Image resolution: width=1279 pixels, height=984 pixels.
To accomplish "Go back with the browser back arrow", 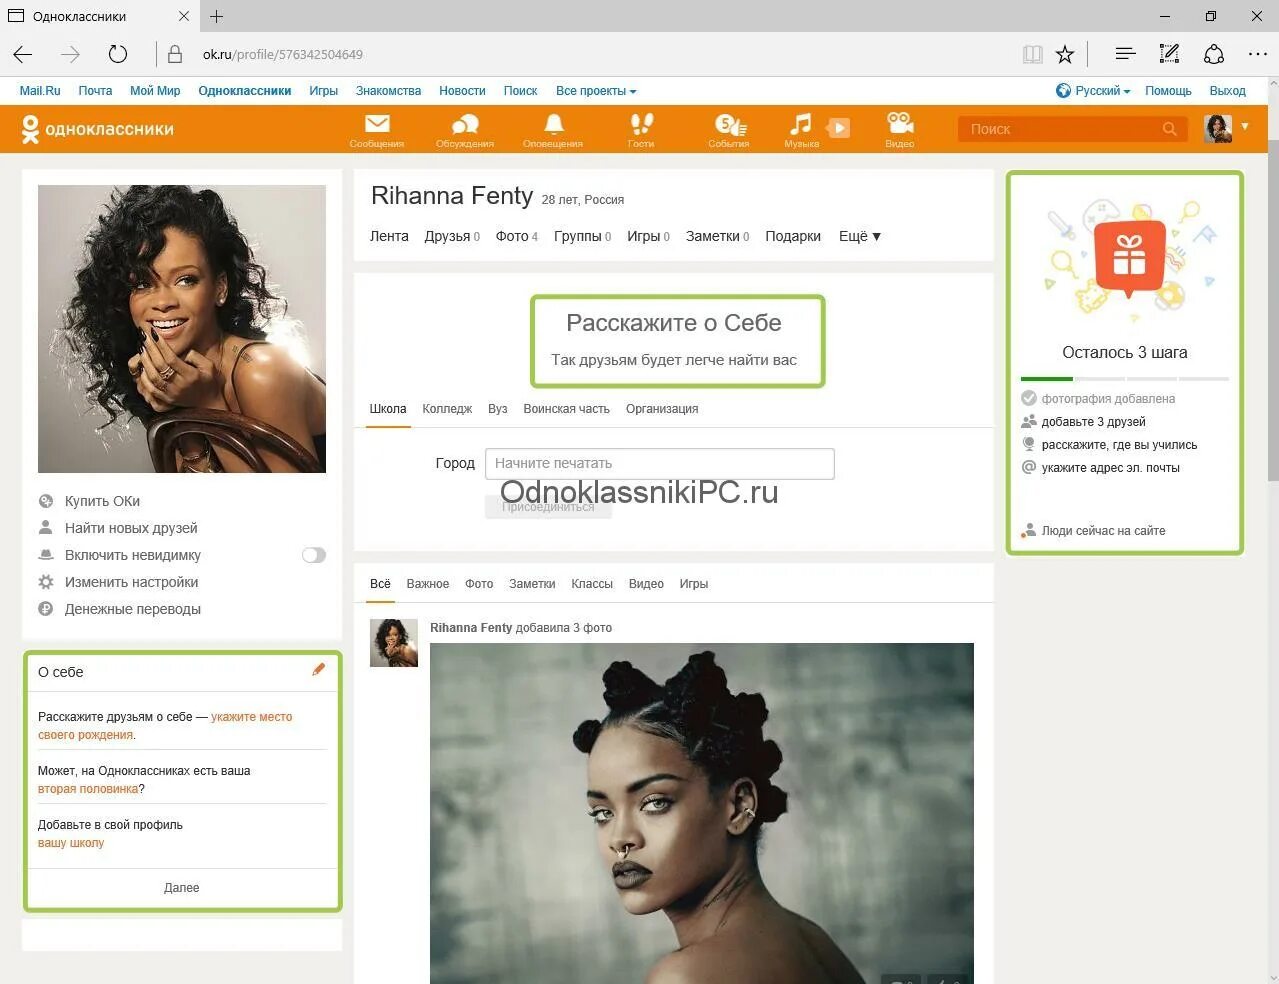I will (x=23, y=54).
